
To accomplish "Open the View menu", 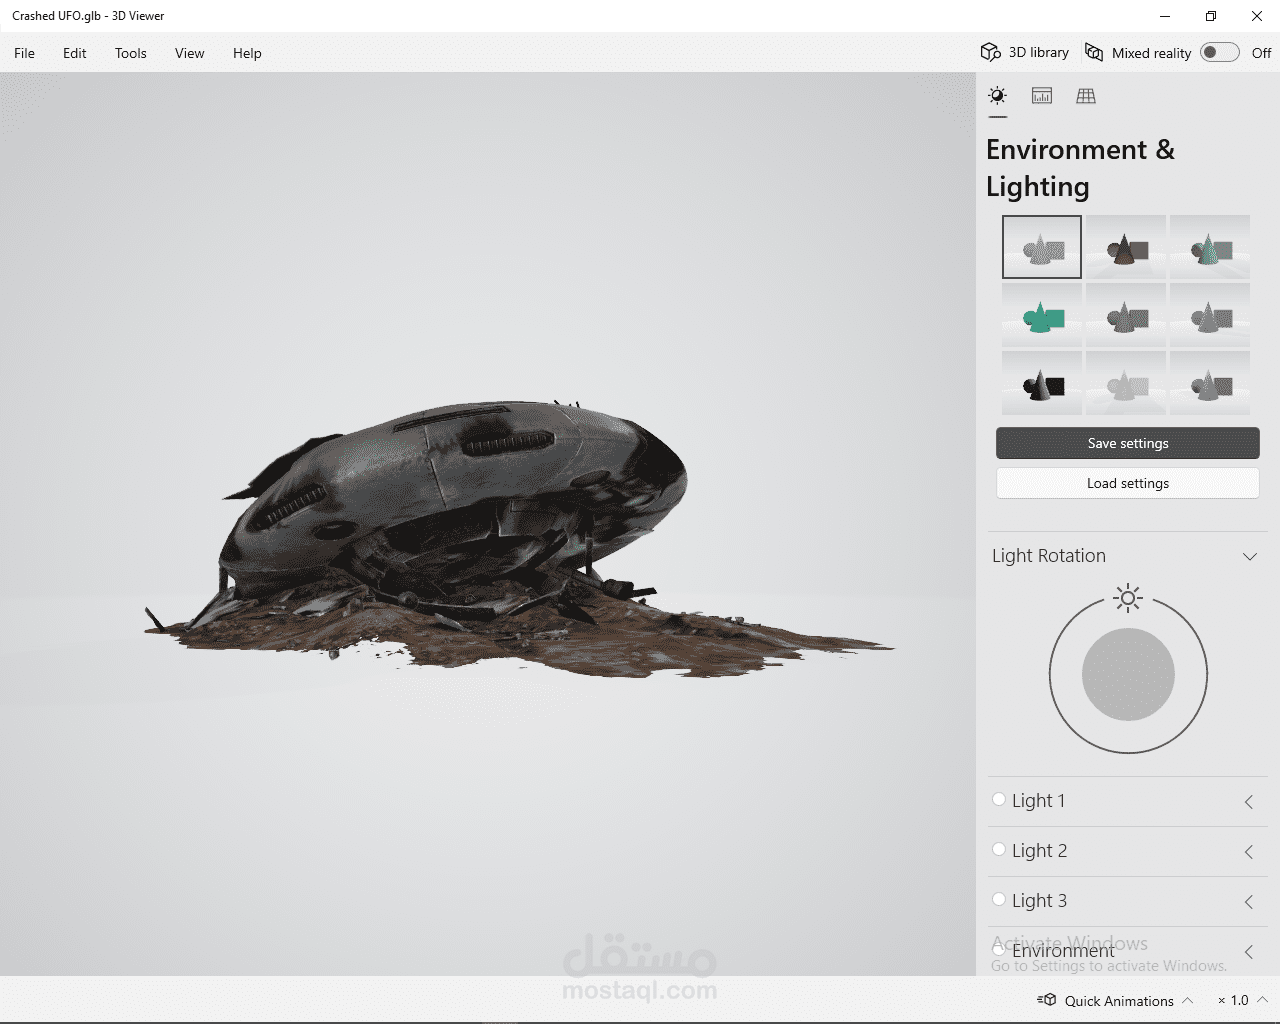I will [x=189, y=53].
